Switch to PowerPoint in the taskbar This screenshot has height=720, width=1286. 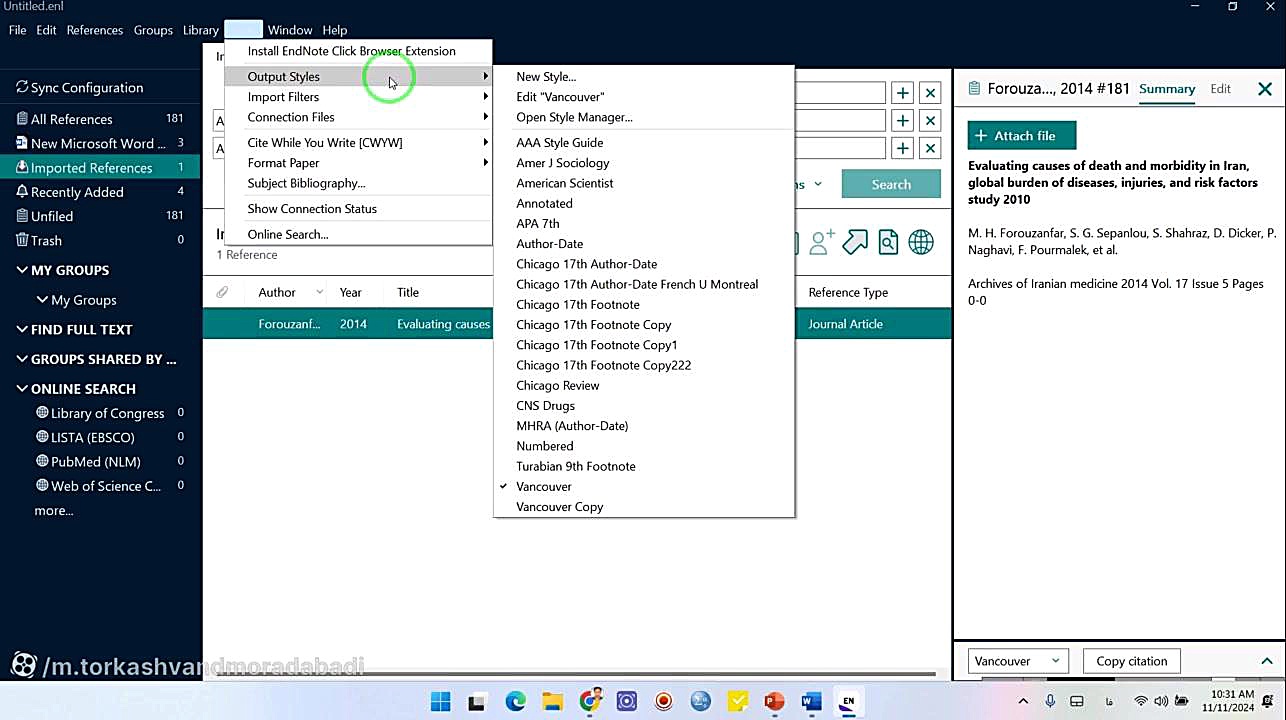pyautogui.click(x=774, y=702)
